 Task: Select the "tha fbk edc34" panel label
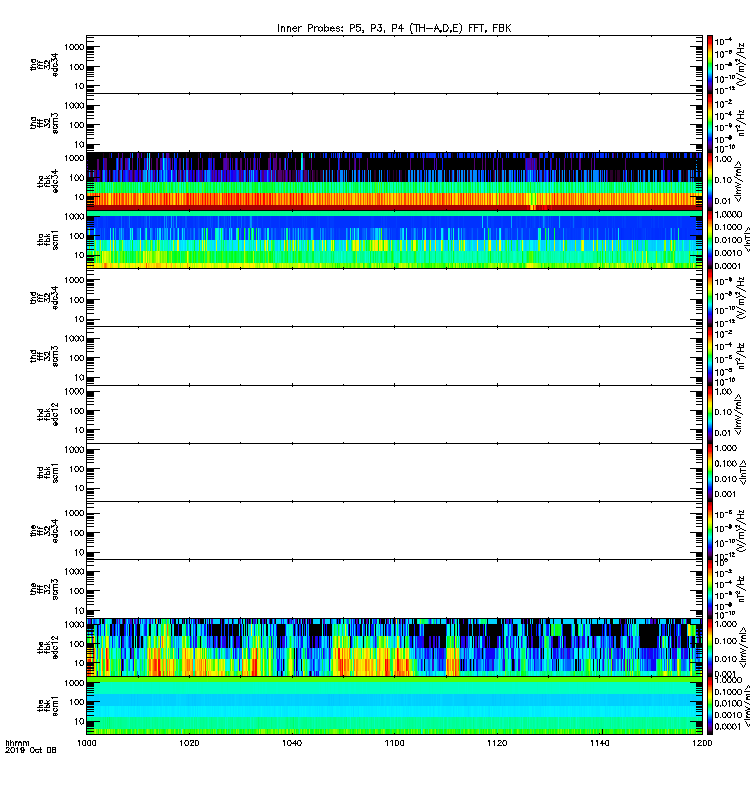tap(48, 181)
